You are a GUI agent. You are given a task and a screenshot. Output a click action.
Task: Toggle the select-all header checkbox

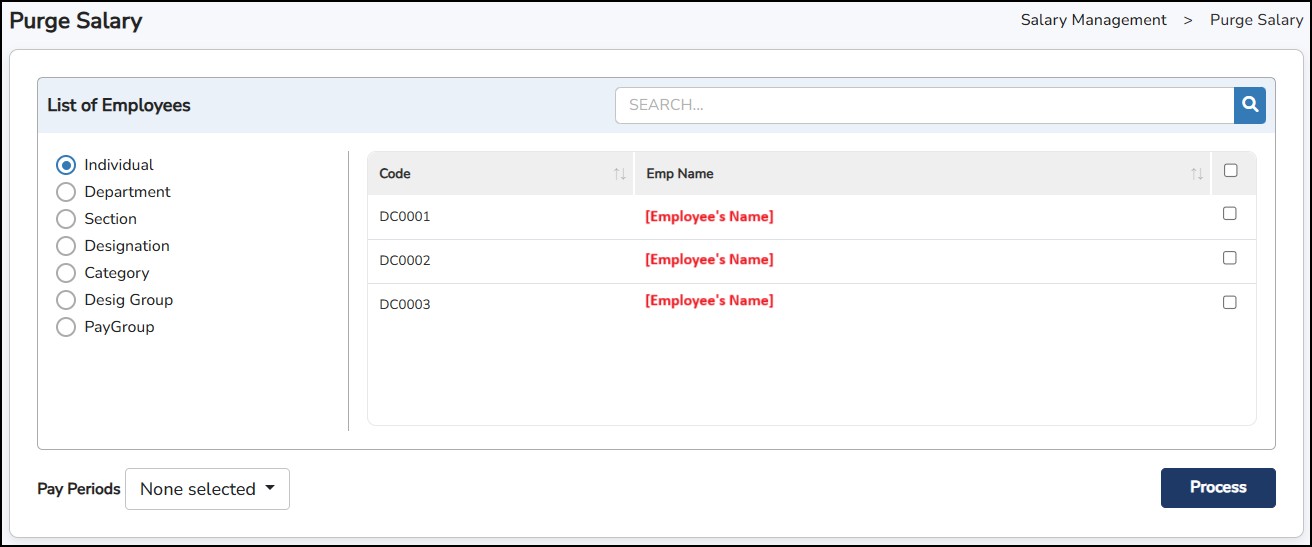pyautogui.click(x=1230, y=171)
